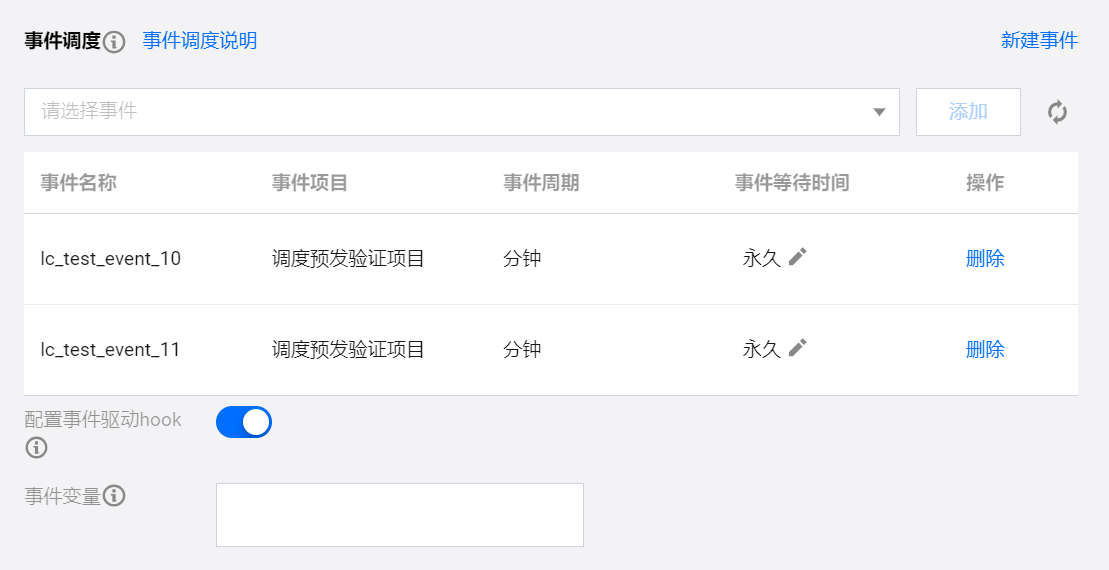Click the 事件周期 column header
Image resolution: width=1109 pixels, height=570 pixels.
(541, 183)
